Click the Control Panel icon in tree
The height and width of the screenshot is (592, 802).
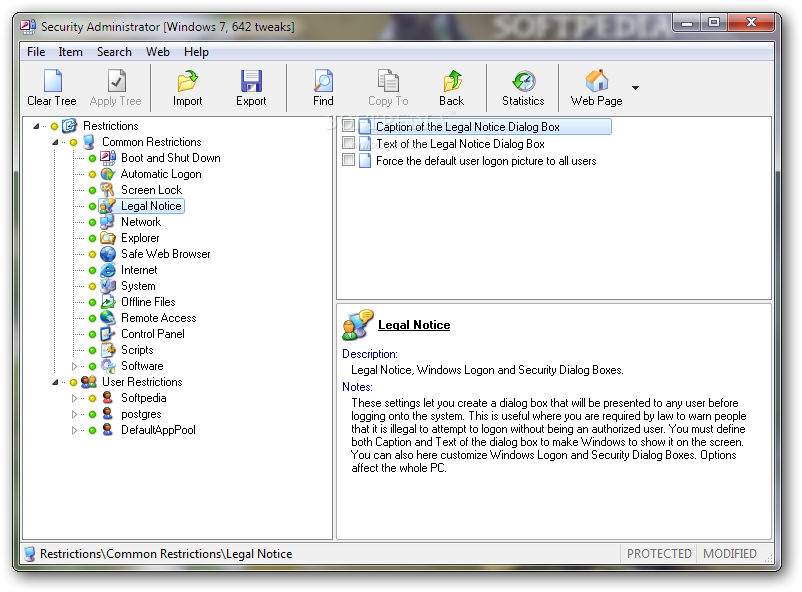[x=108, y=334]
